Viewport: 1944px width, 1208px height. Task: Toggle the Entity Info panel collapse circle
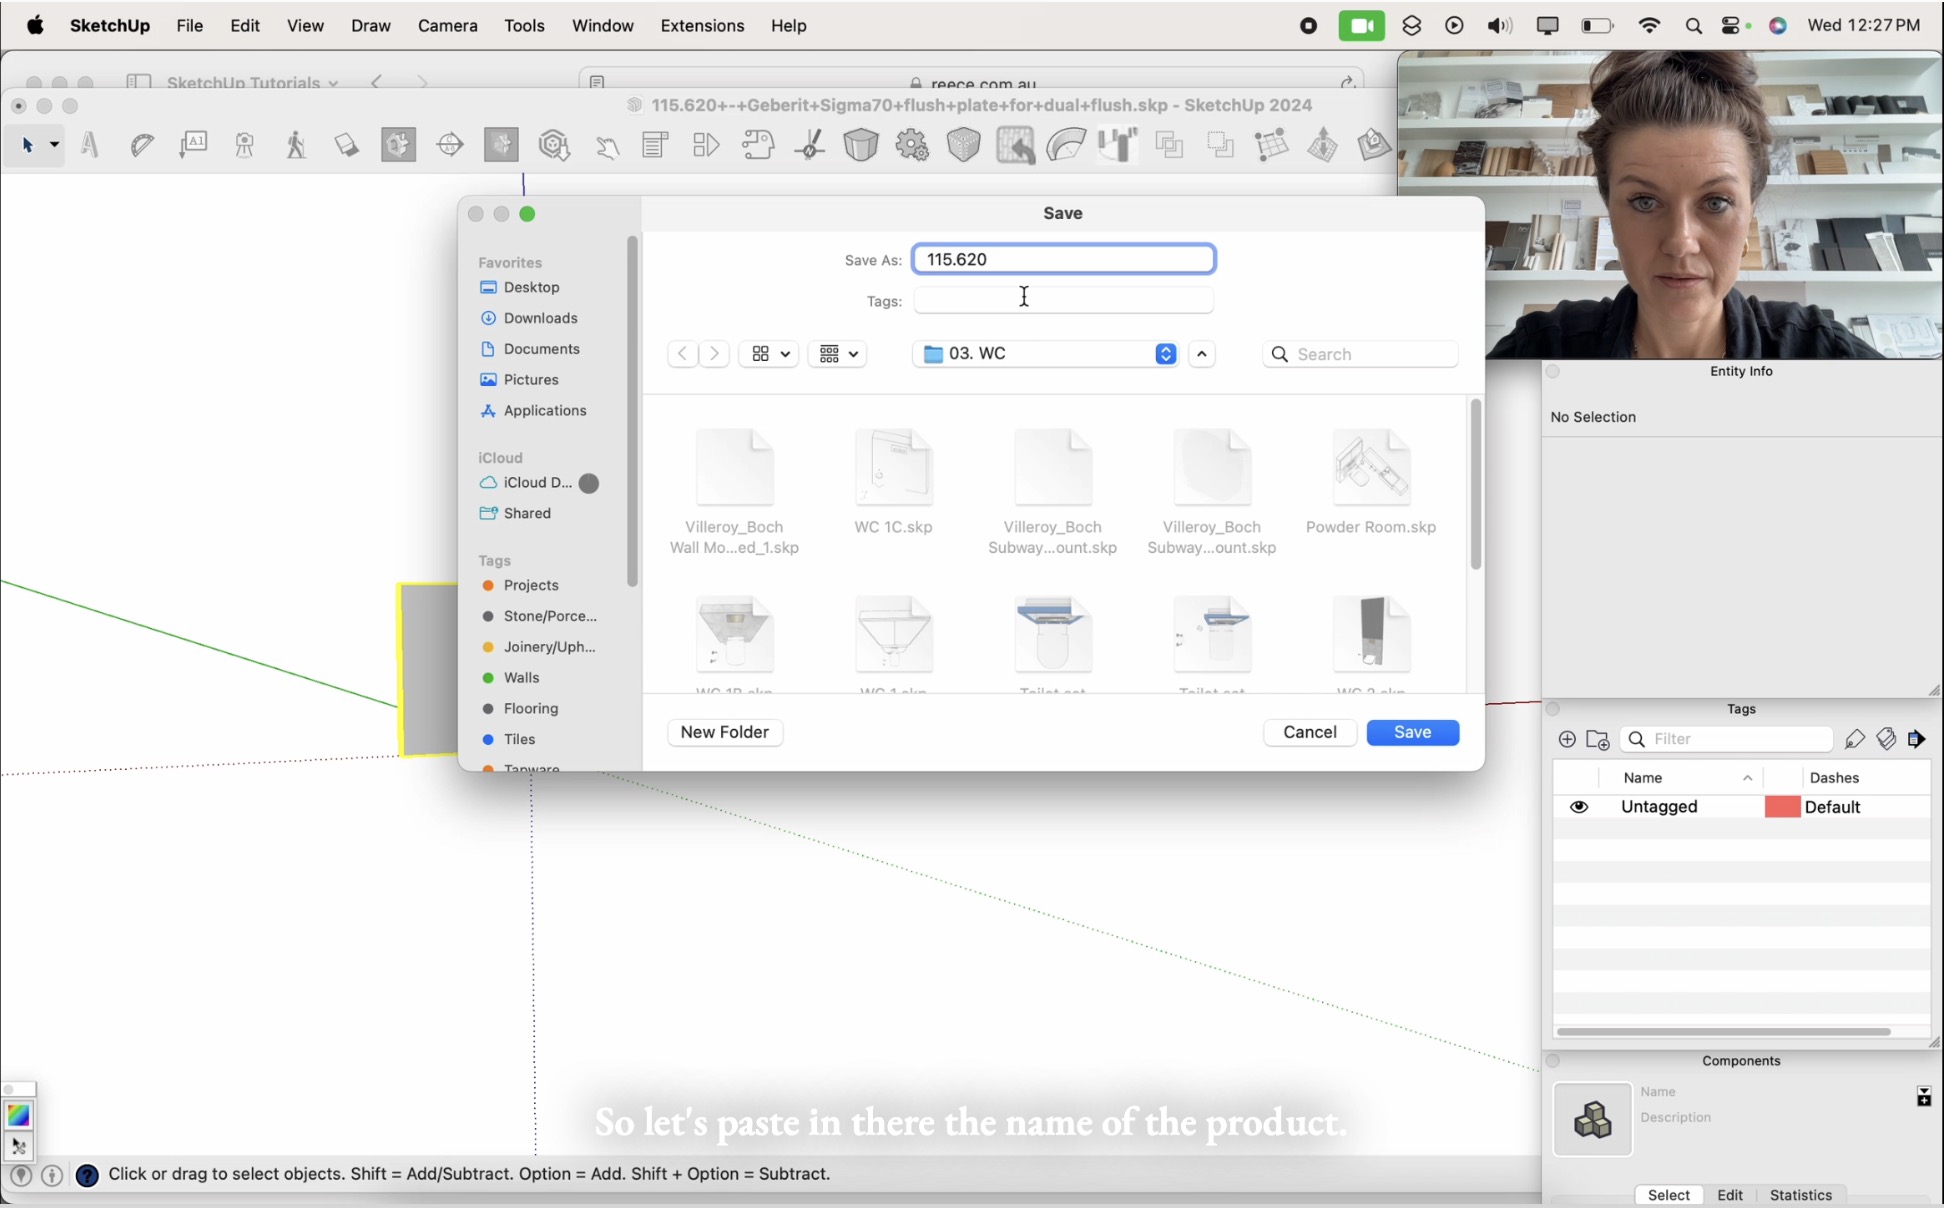click(1553, 371)
